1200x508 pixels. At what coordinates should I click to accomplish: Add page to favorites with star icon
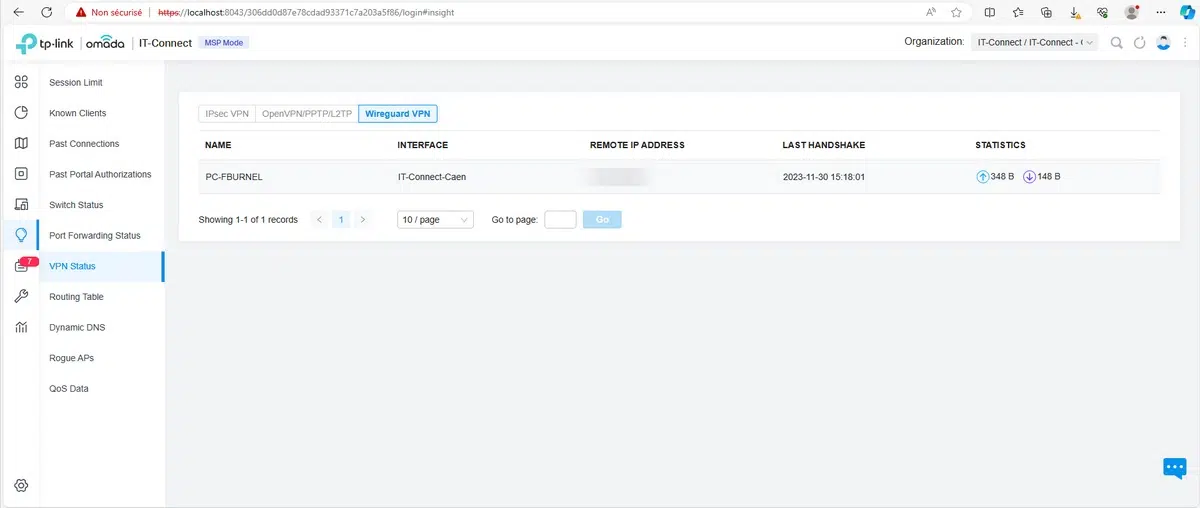point(957,12)
